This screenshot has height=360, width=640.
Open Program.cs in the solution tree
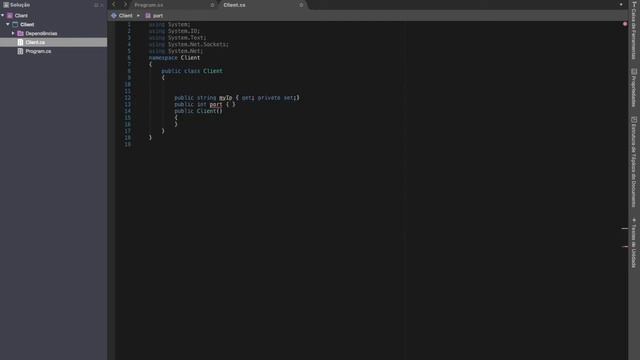38,51
